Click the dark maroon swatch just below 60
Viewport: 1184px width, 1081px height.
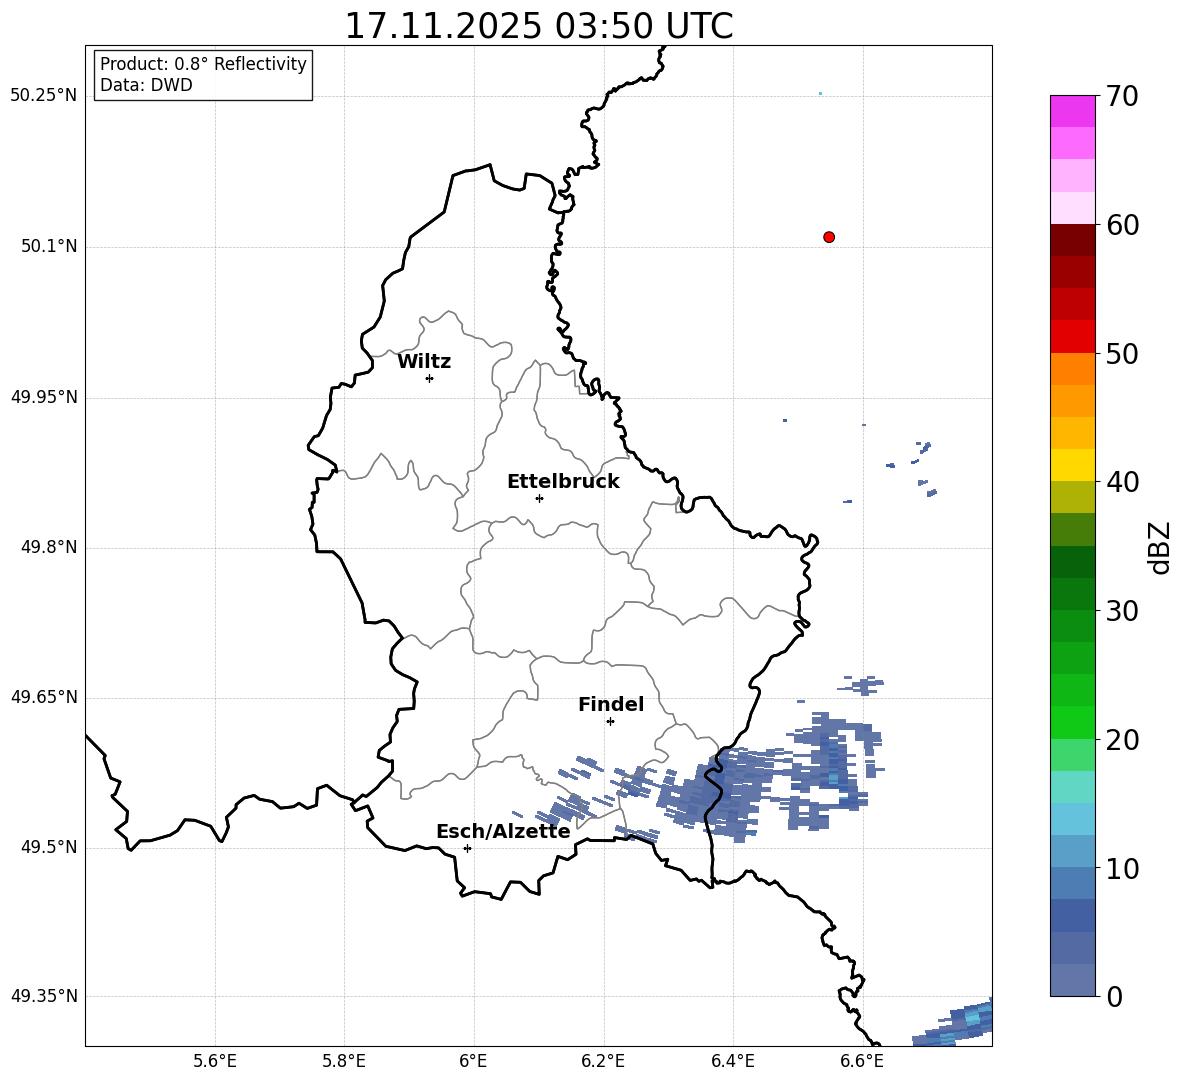1072,240
